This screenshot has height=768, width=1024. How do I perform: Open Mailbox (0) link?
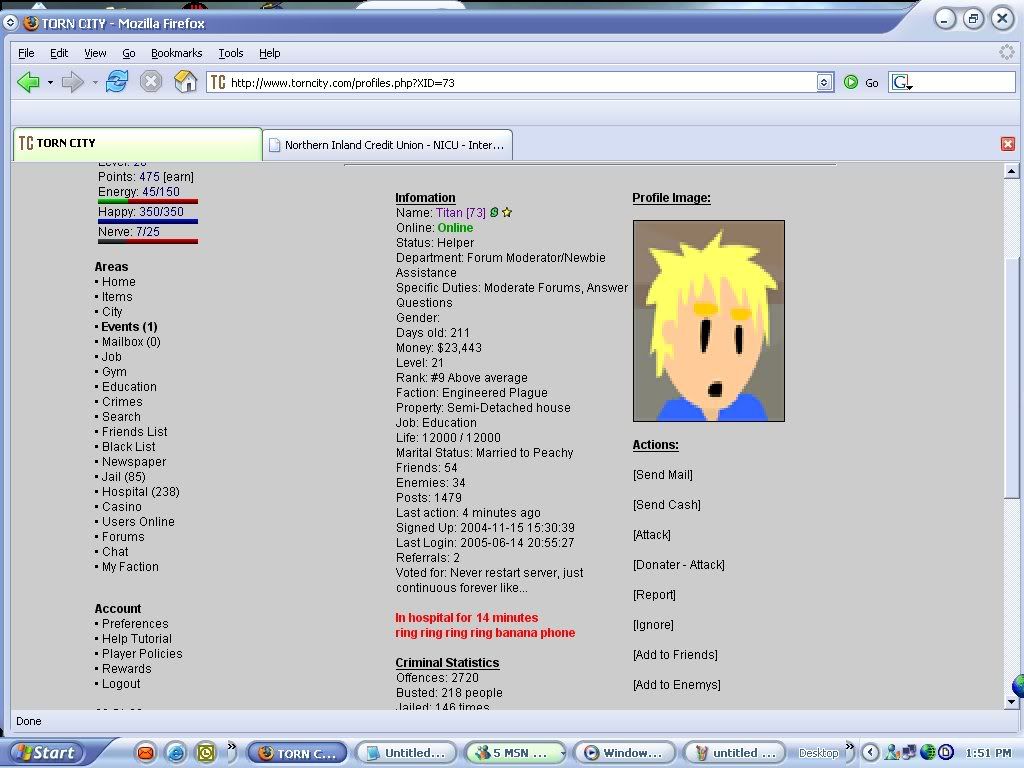click(x=131, y=342)
